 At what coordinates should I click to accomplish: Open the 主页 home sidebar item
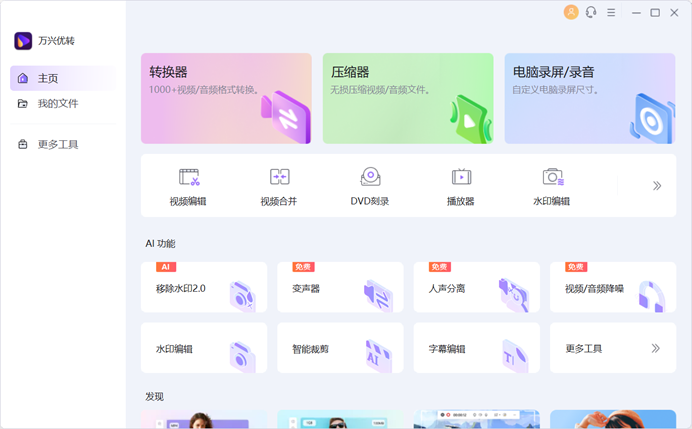click(63, 78)
